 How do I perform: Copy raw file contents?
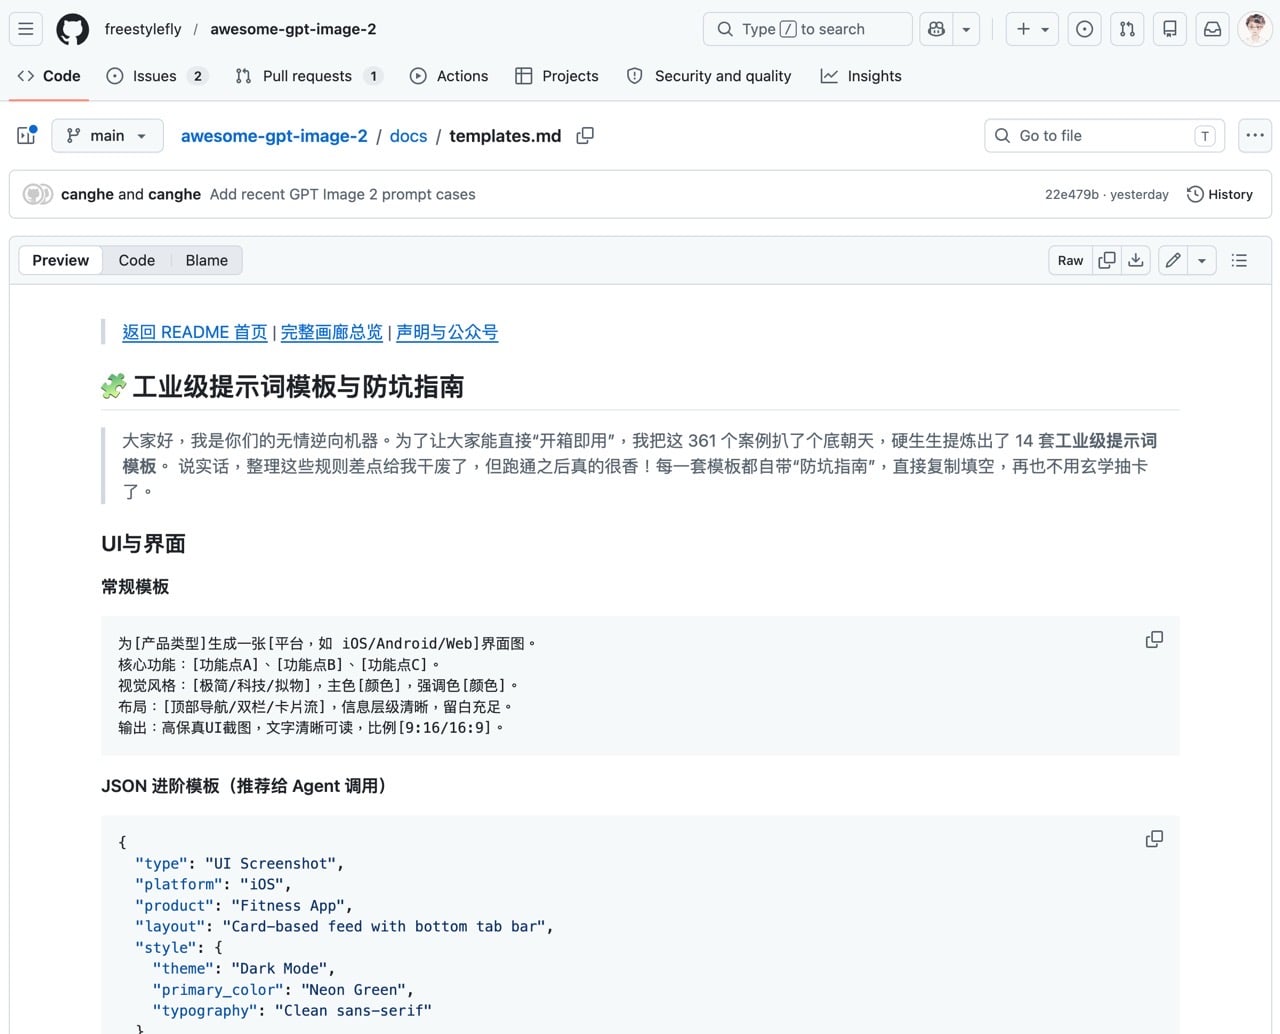point(1107,260)
